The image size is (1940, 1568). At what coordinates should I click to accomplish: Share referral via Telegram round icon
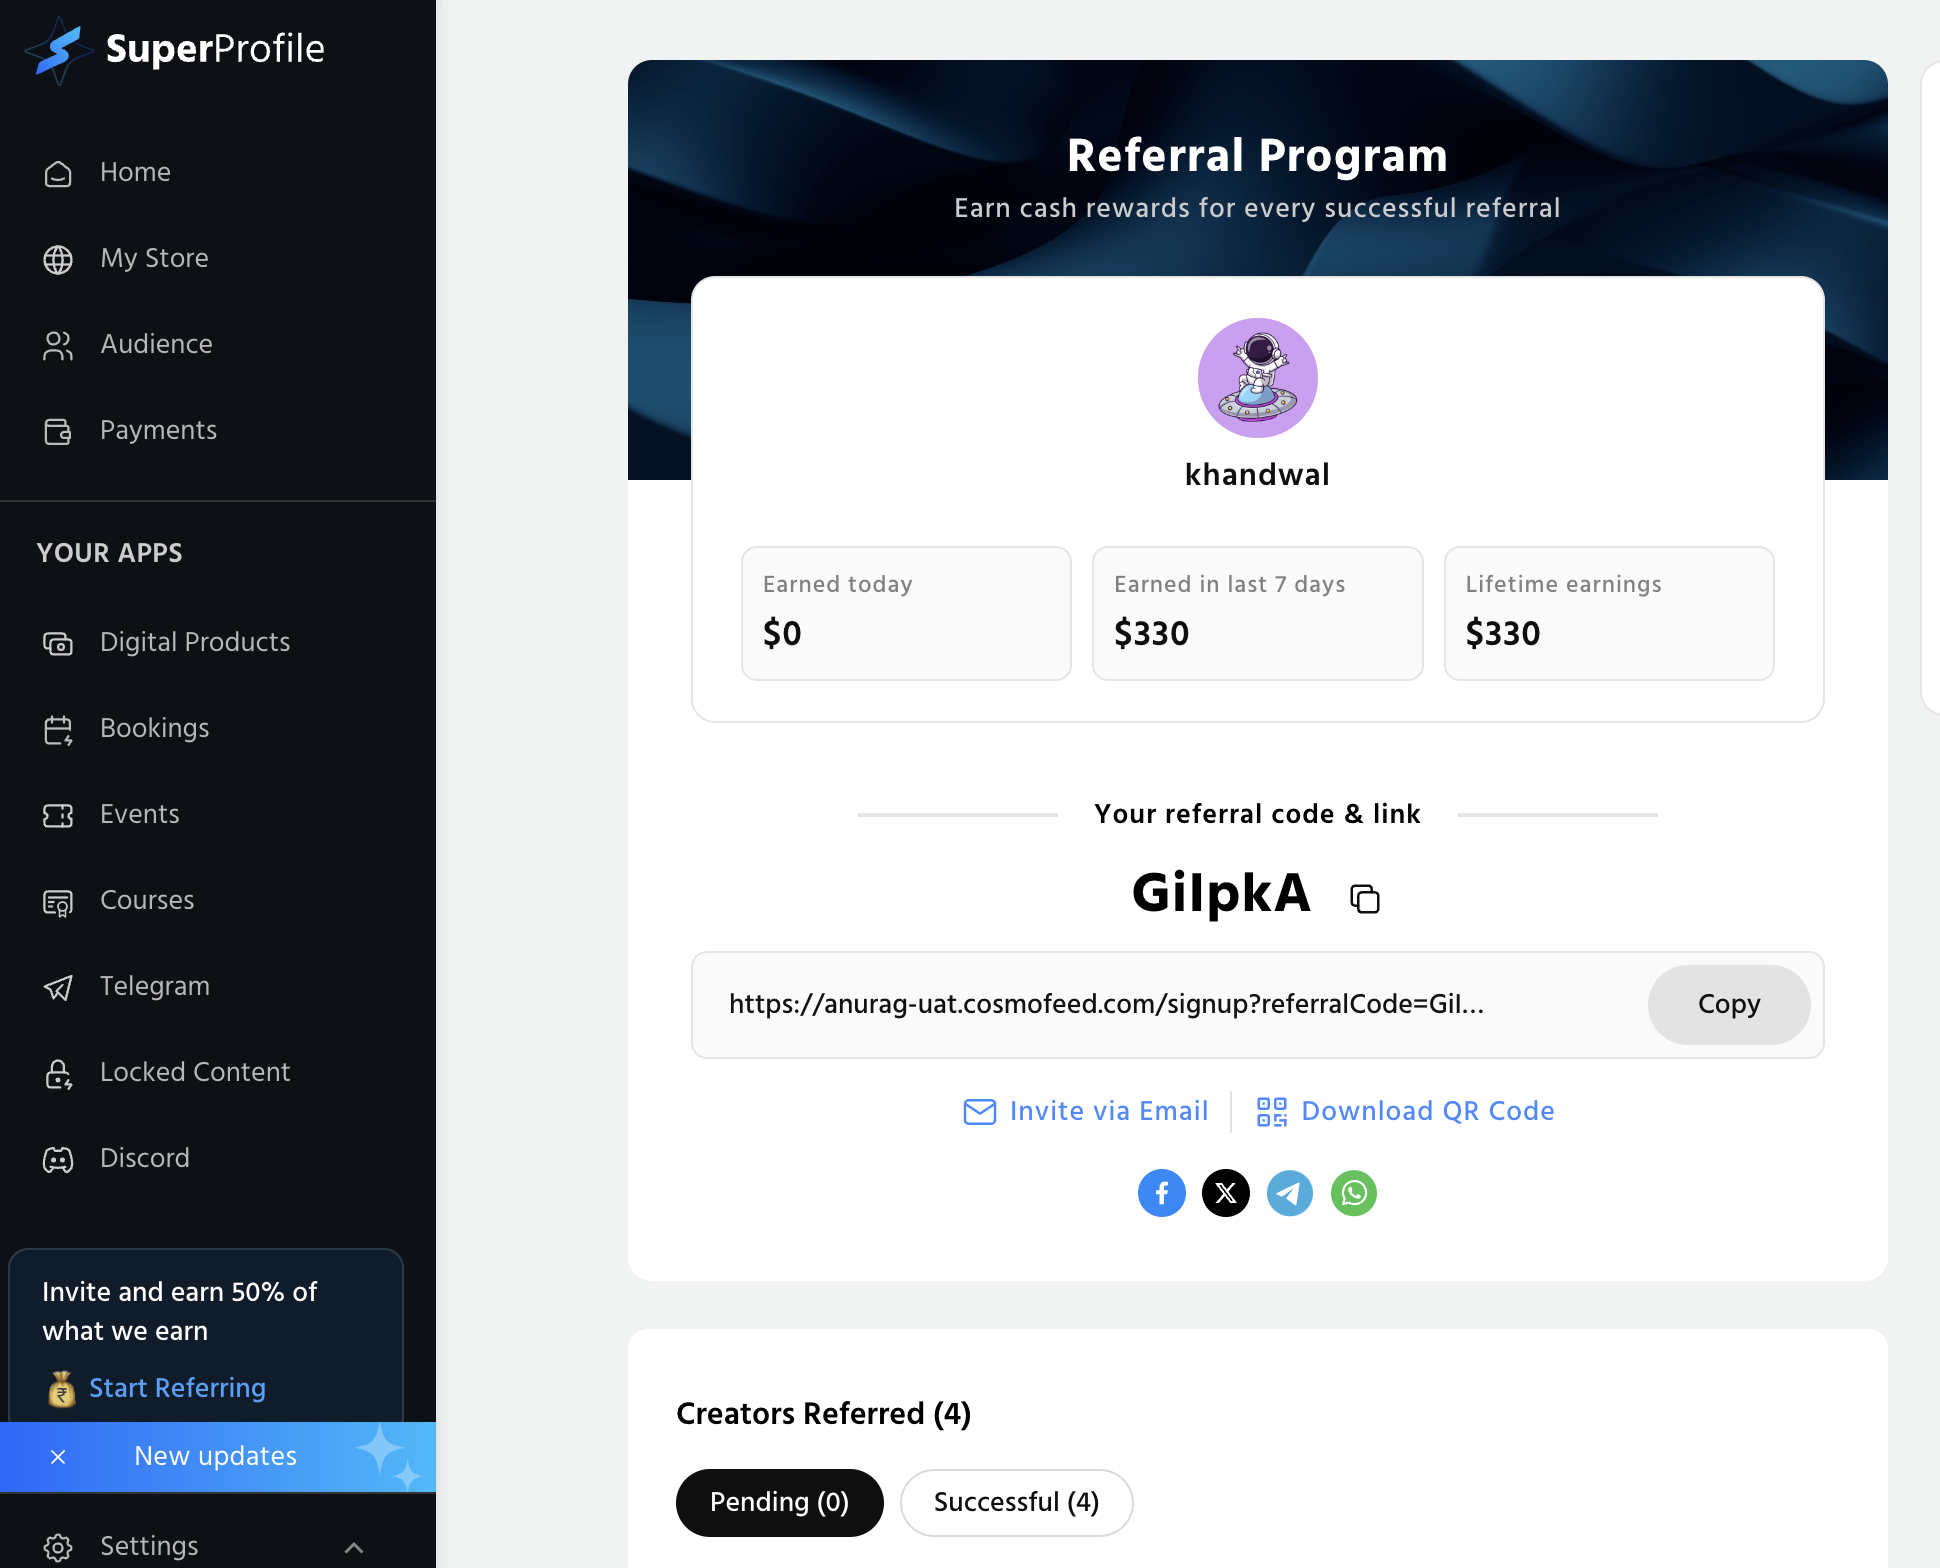[x=1290, y=1193]
